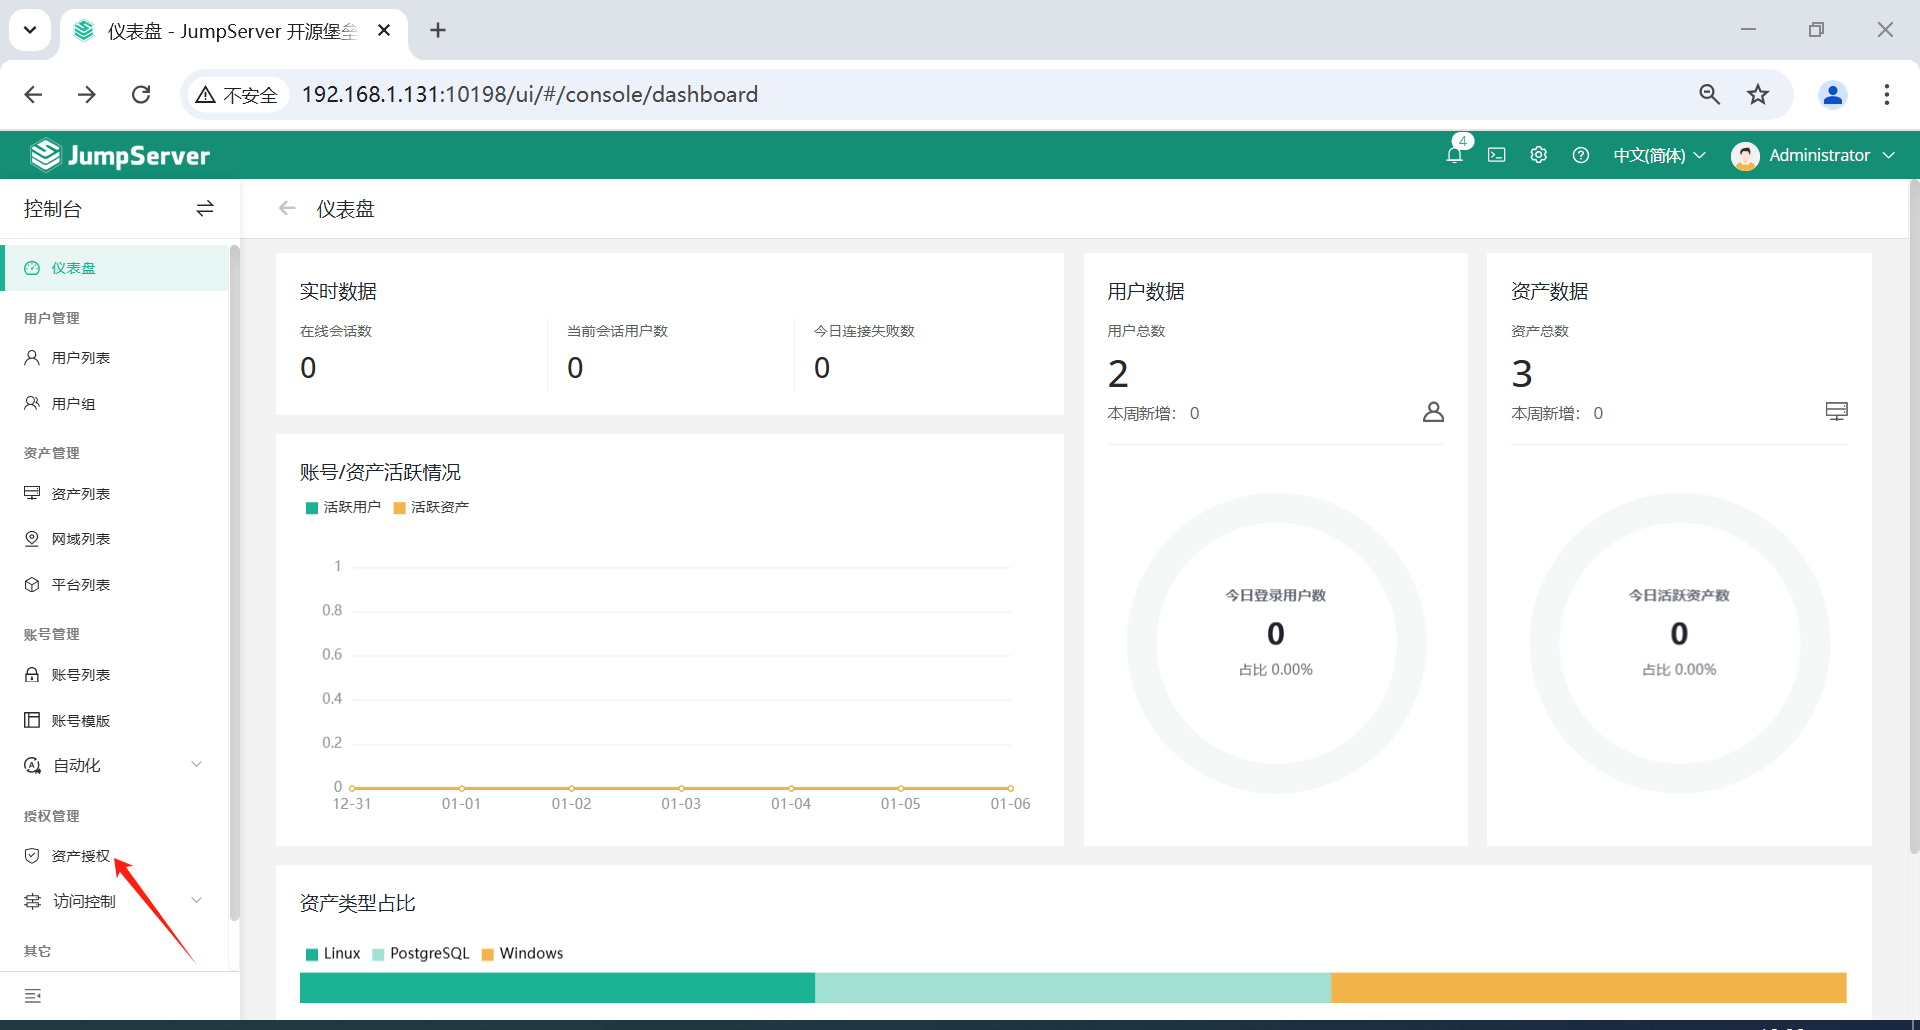
Task: Click the 账号列表 lock icon
Action: pyautogui.click(x=32, y=675)
